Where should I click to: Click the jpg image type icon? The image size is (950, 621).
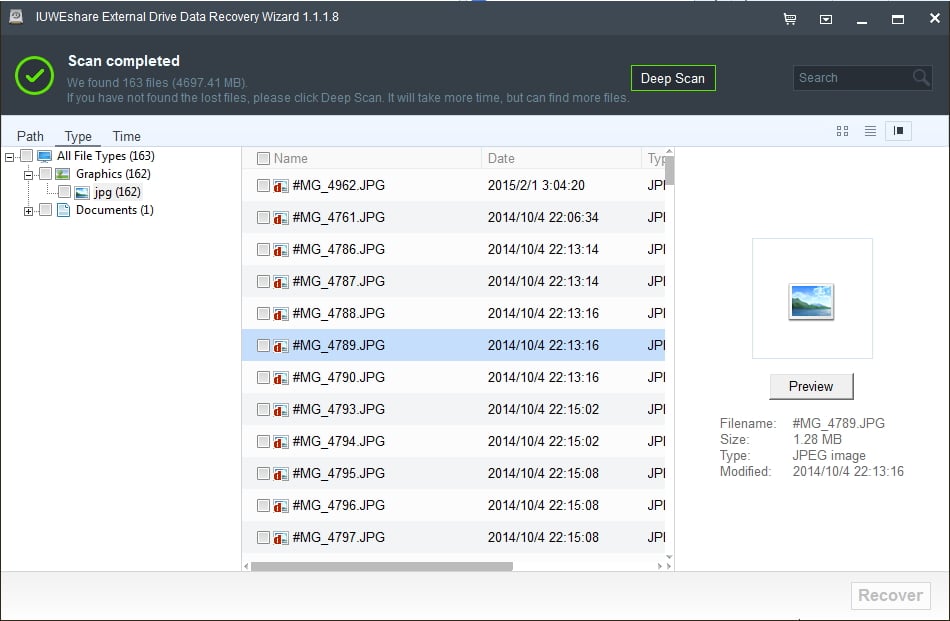pyautogui.click(x=82, y=193)
